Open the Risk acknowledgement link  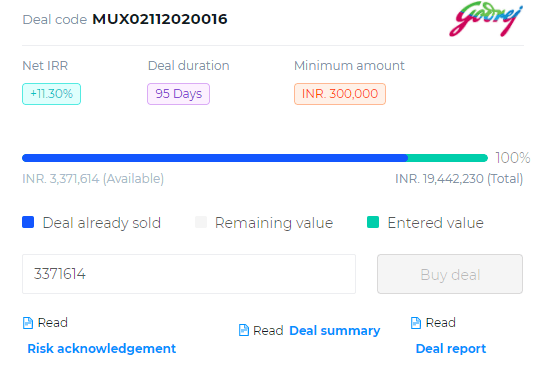(101, 348)
